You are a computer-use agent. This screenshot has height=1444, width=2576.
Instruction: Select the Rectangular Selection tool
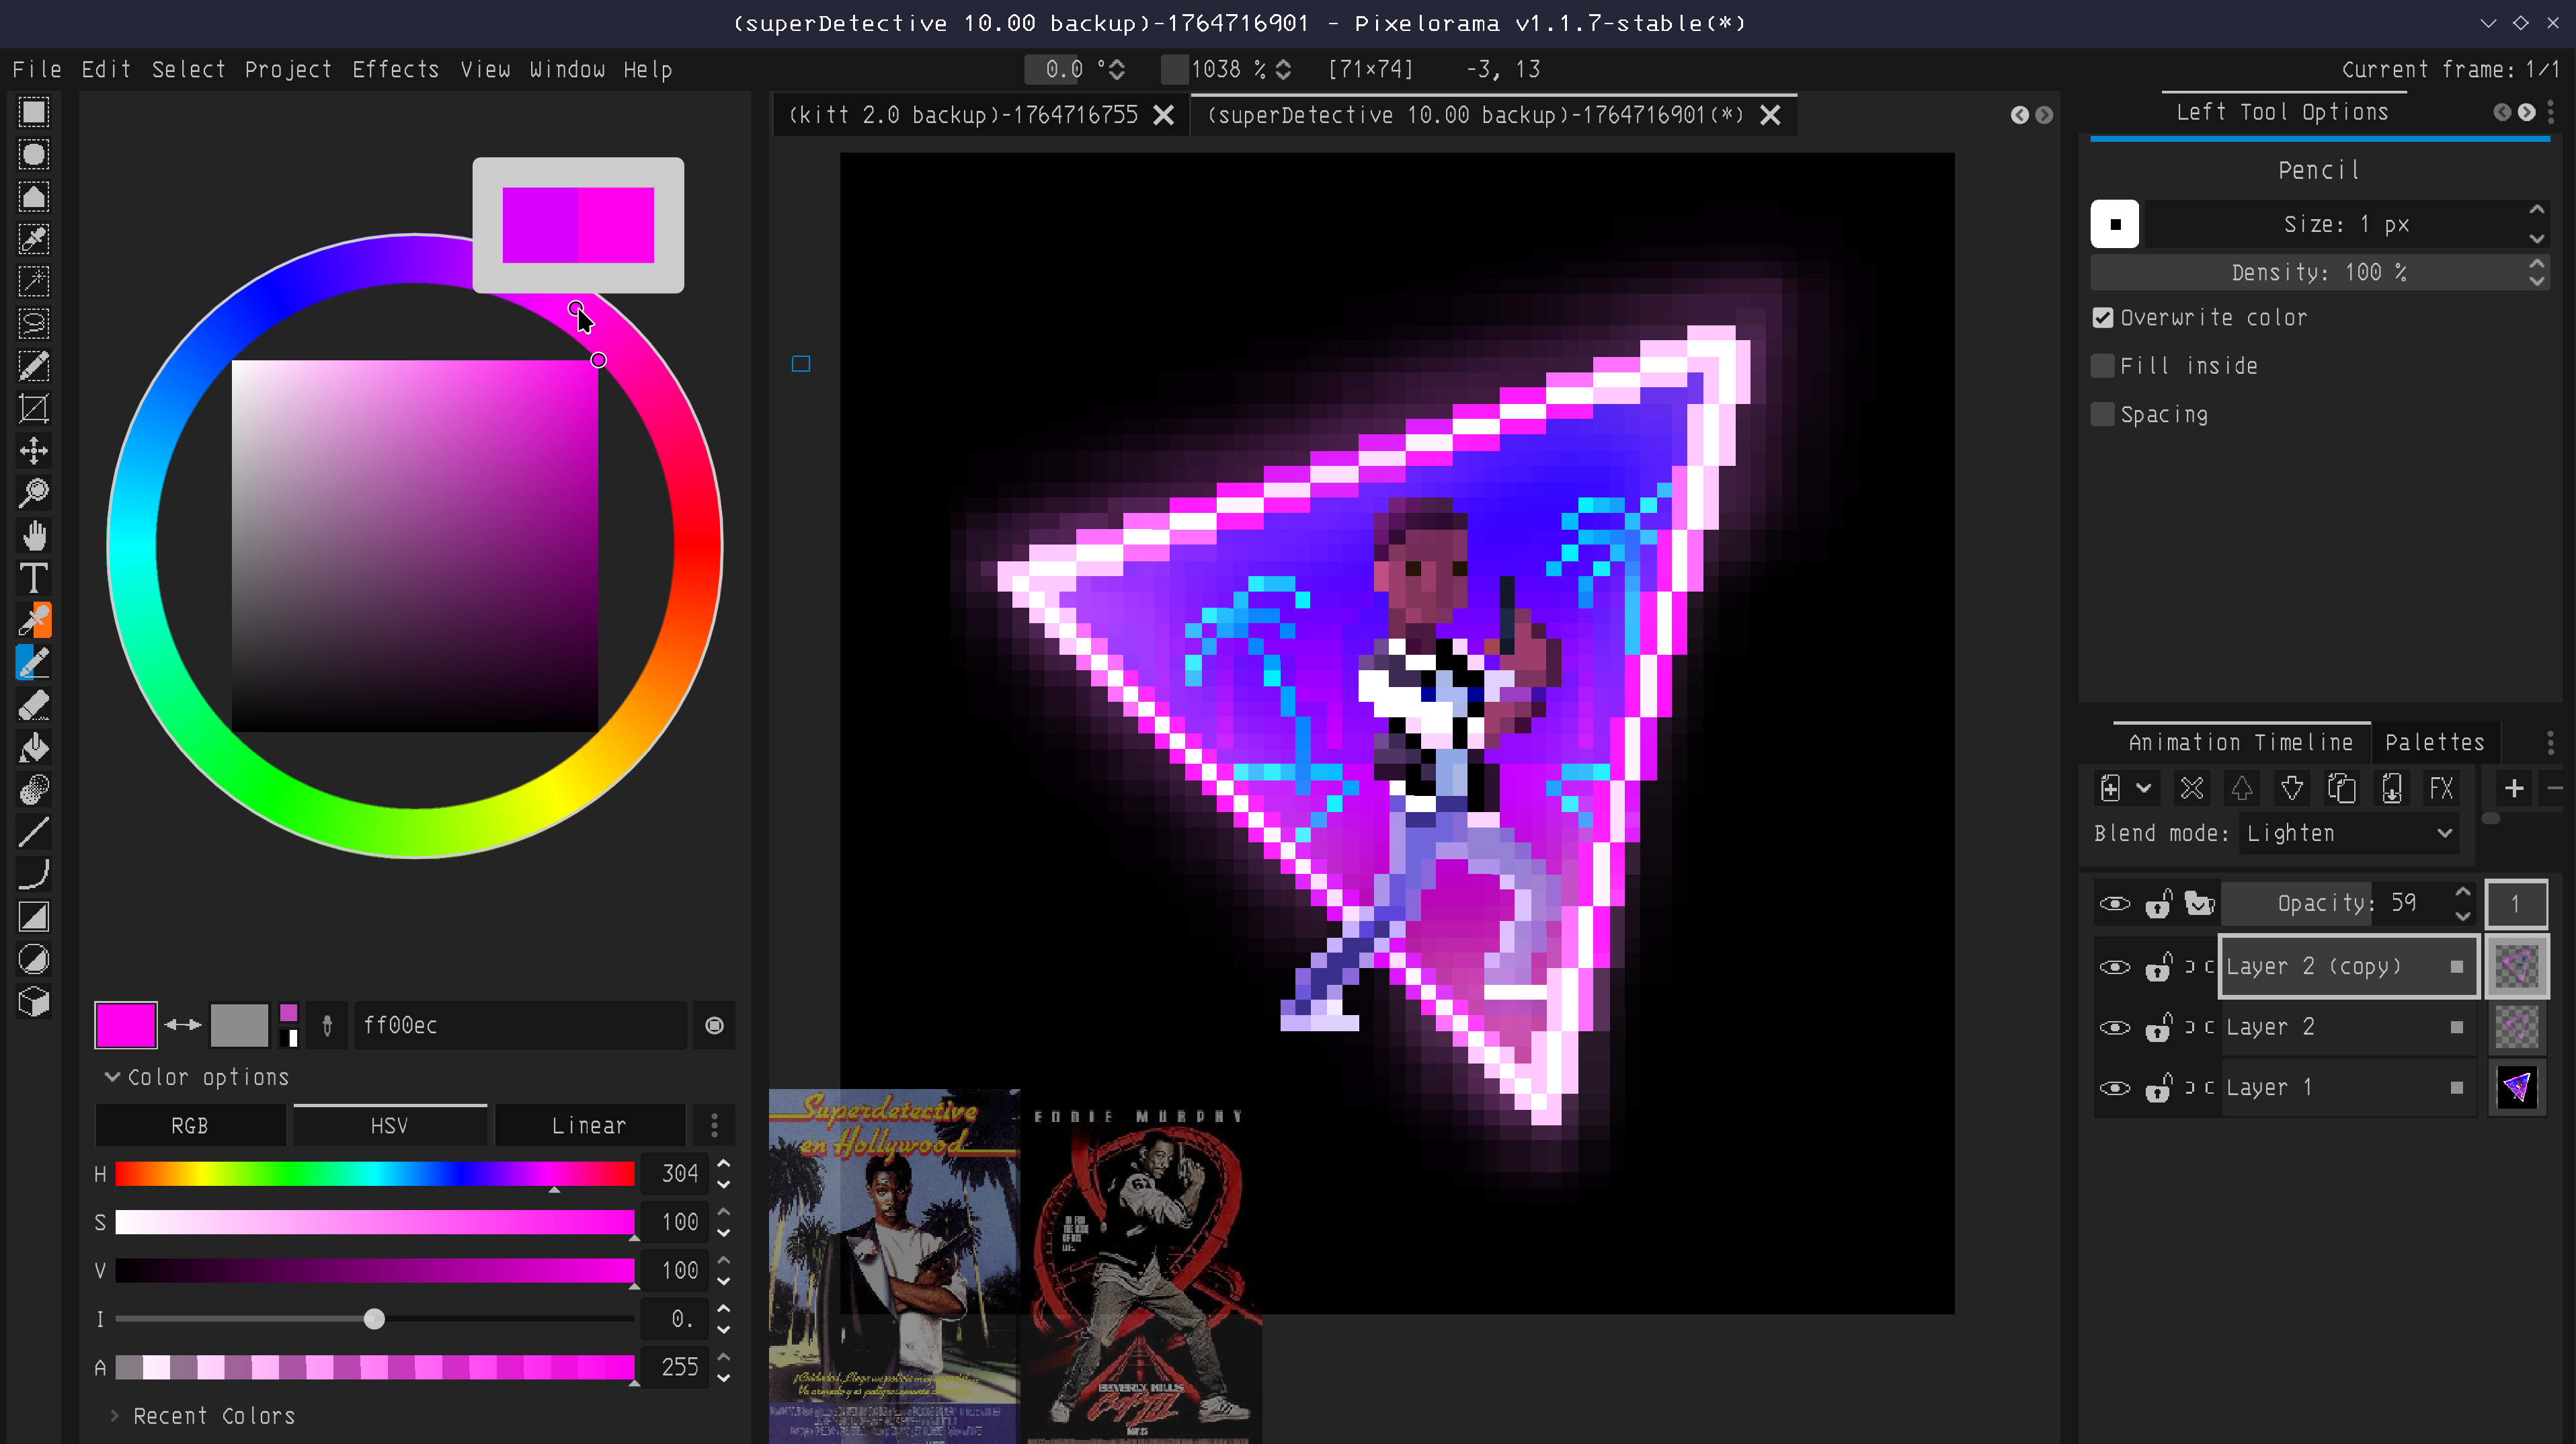33,112
